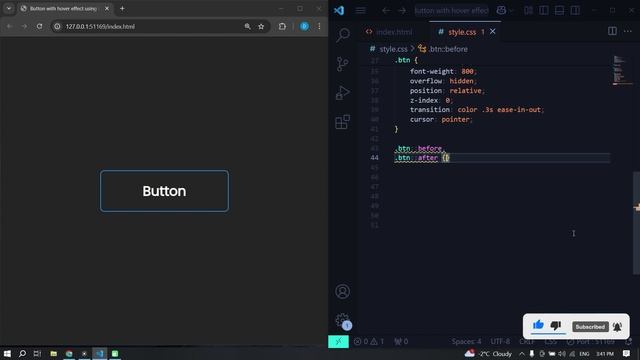Screen dimensions: 640x360
Task: Open Accounts menu in VS Code
Action: (342, 291)
